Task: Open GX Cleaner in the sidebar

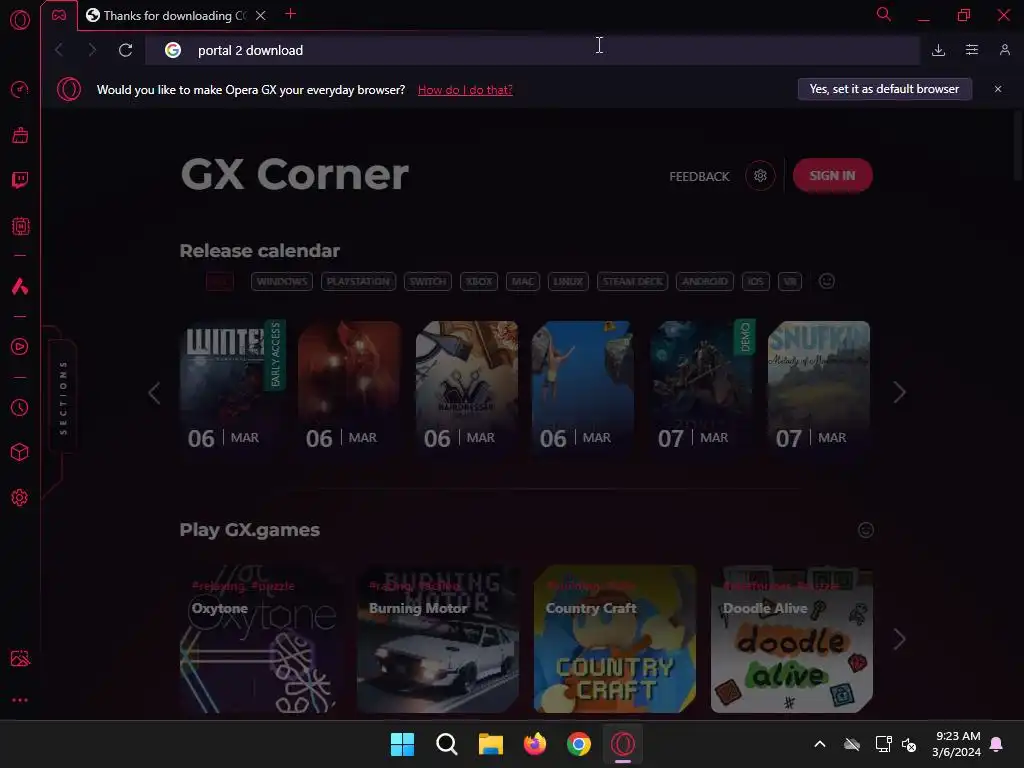Action: click(20, 135)
